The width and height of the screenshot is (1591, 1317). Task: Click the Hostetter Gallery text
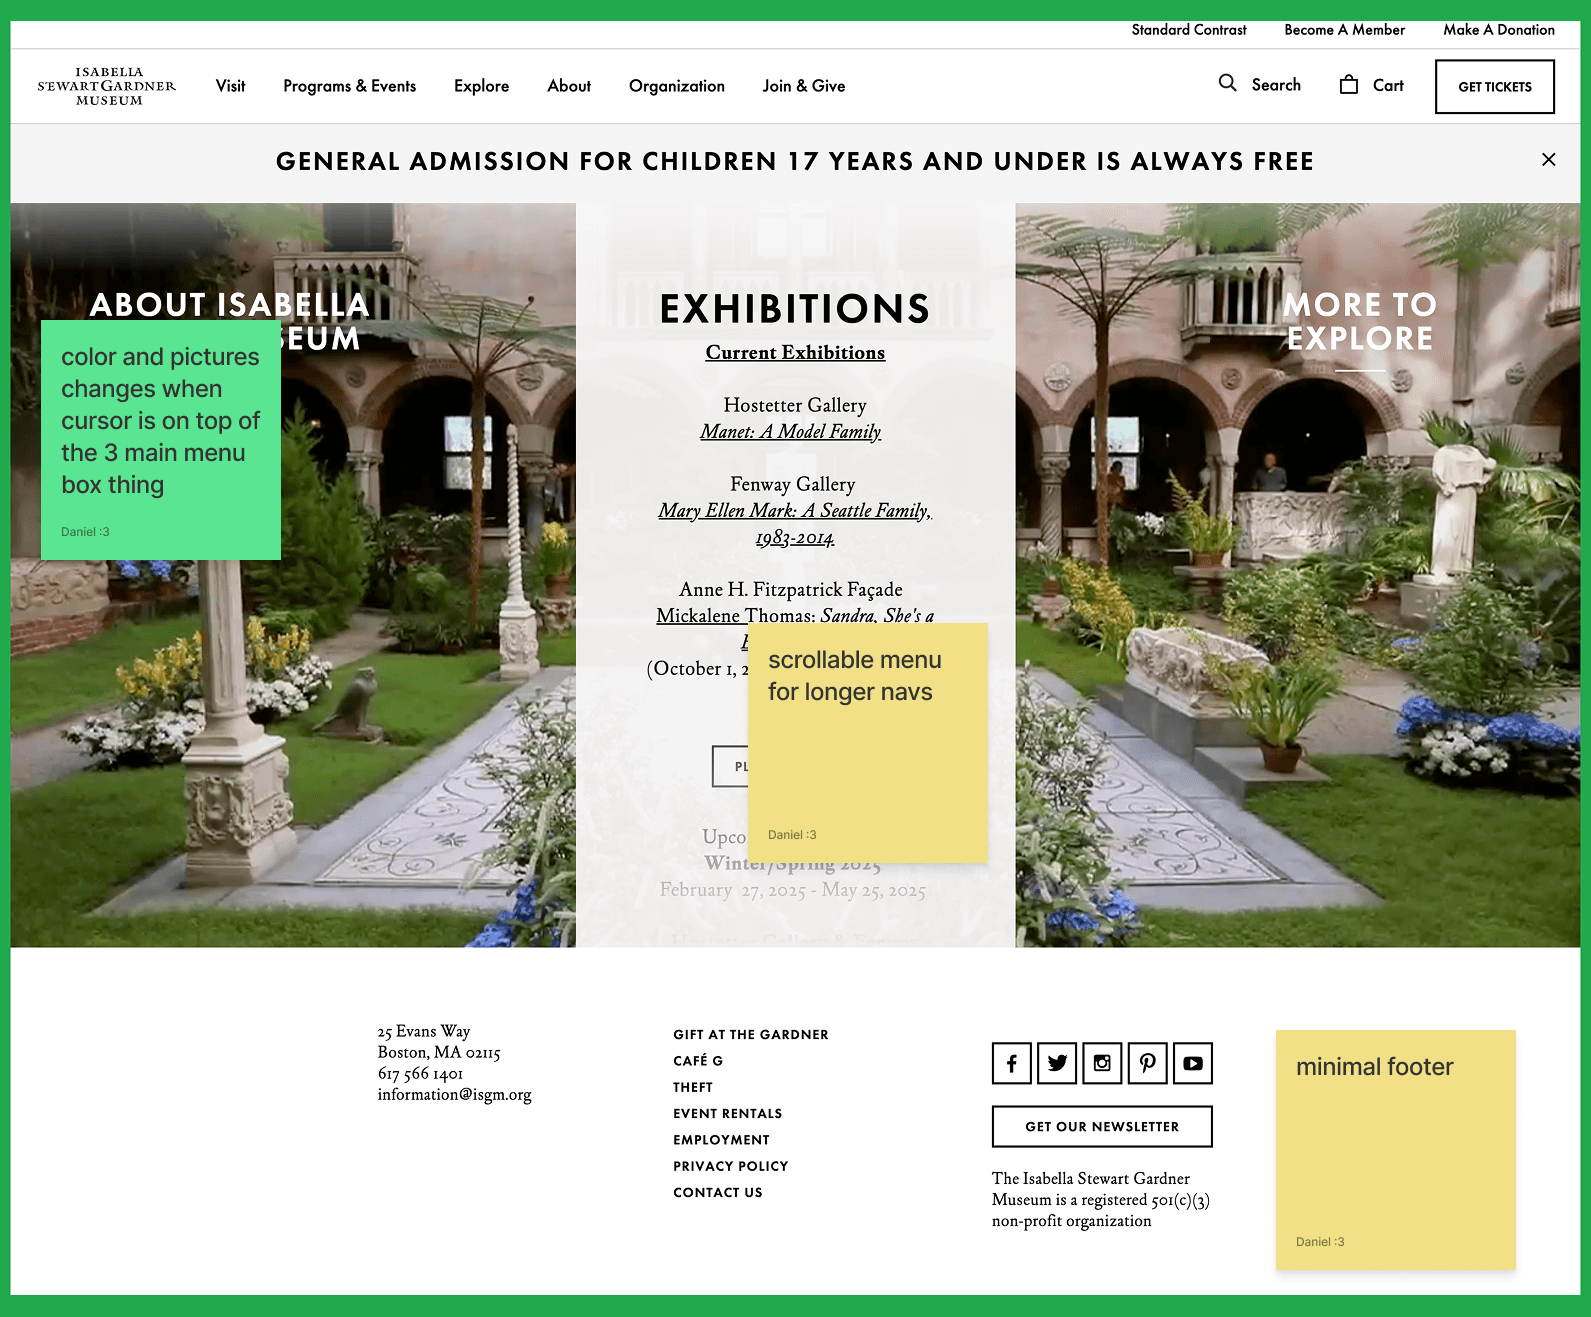click(x=795, y=405)
